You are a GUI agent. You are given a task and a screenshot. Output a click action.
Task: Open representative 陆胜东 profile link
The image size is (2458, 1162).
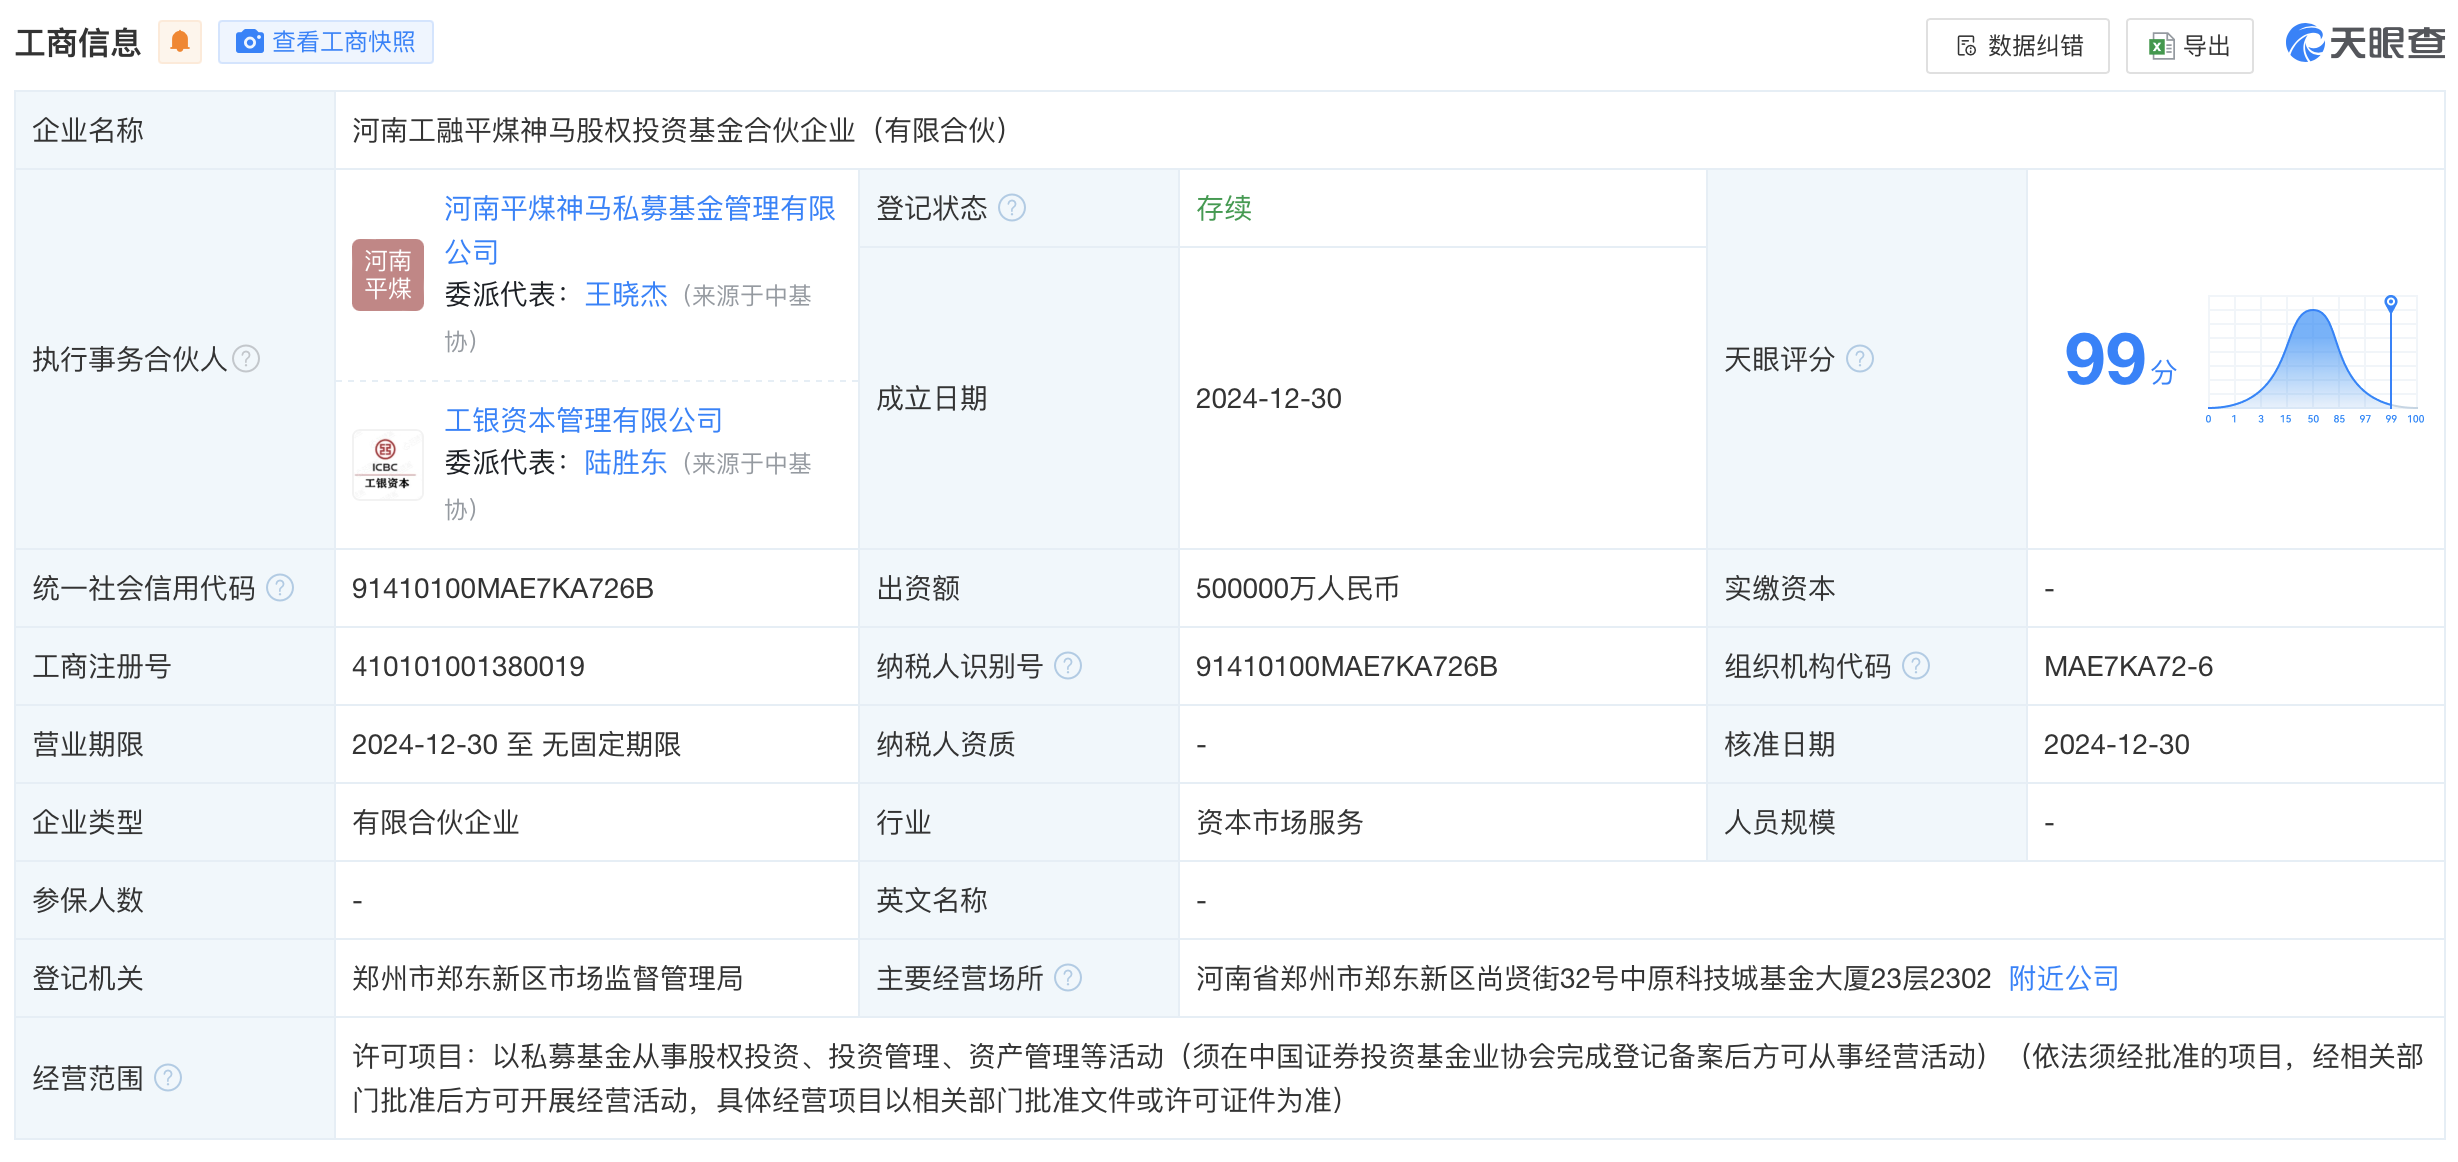click(x=625, y=463)
